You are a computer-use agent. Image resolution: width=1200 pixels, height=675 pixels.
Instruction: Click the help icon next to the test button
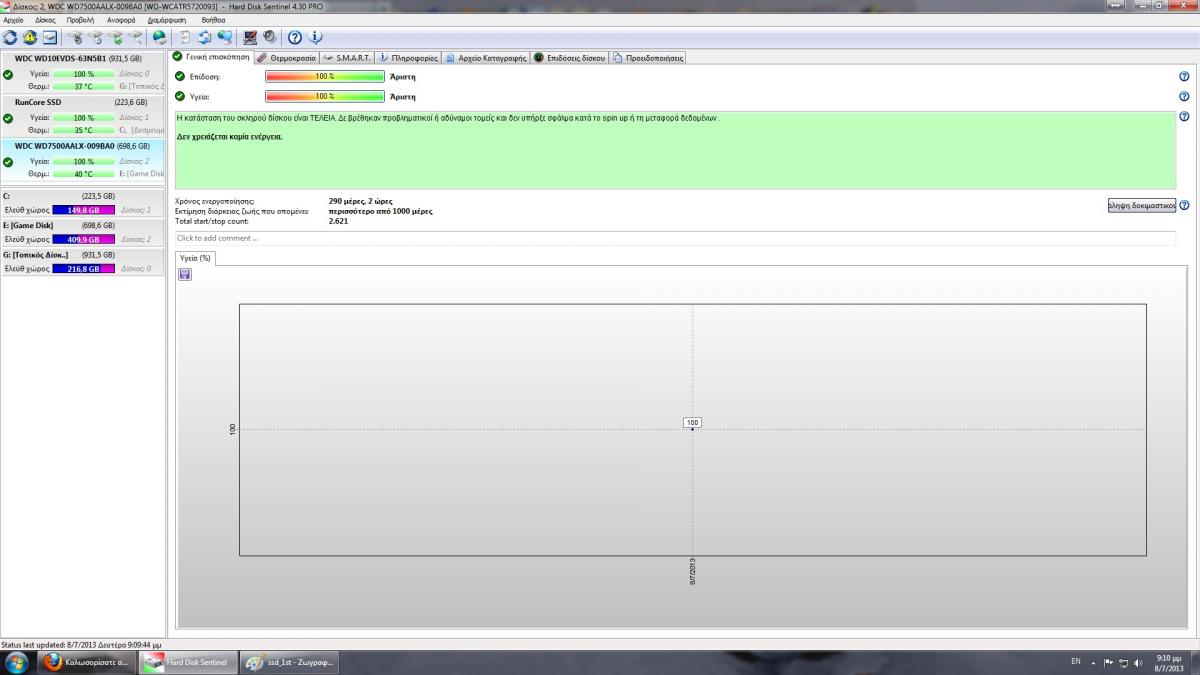point(1184,205)
